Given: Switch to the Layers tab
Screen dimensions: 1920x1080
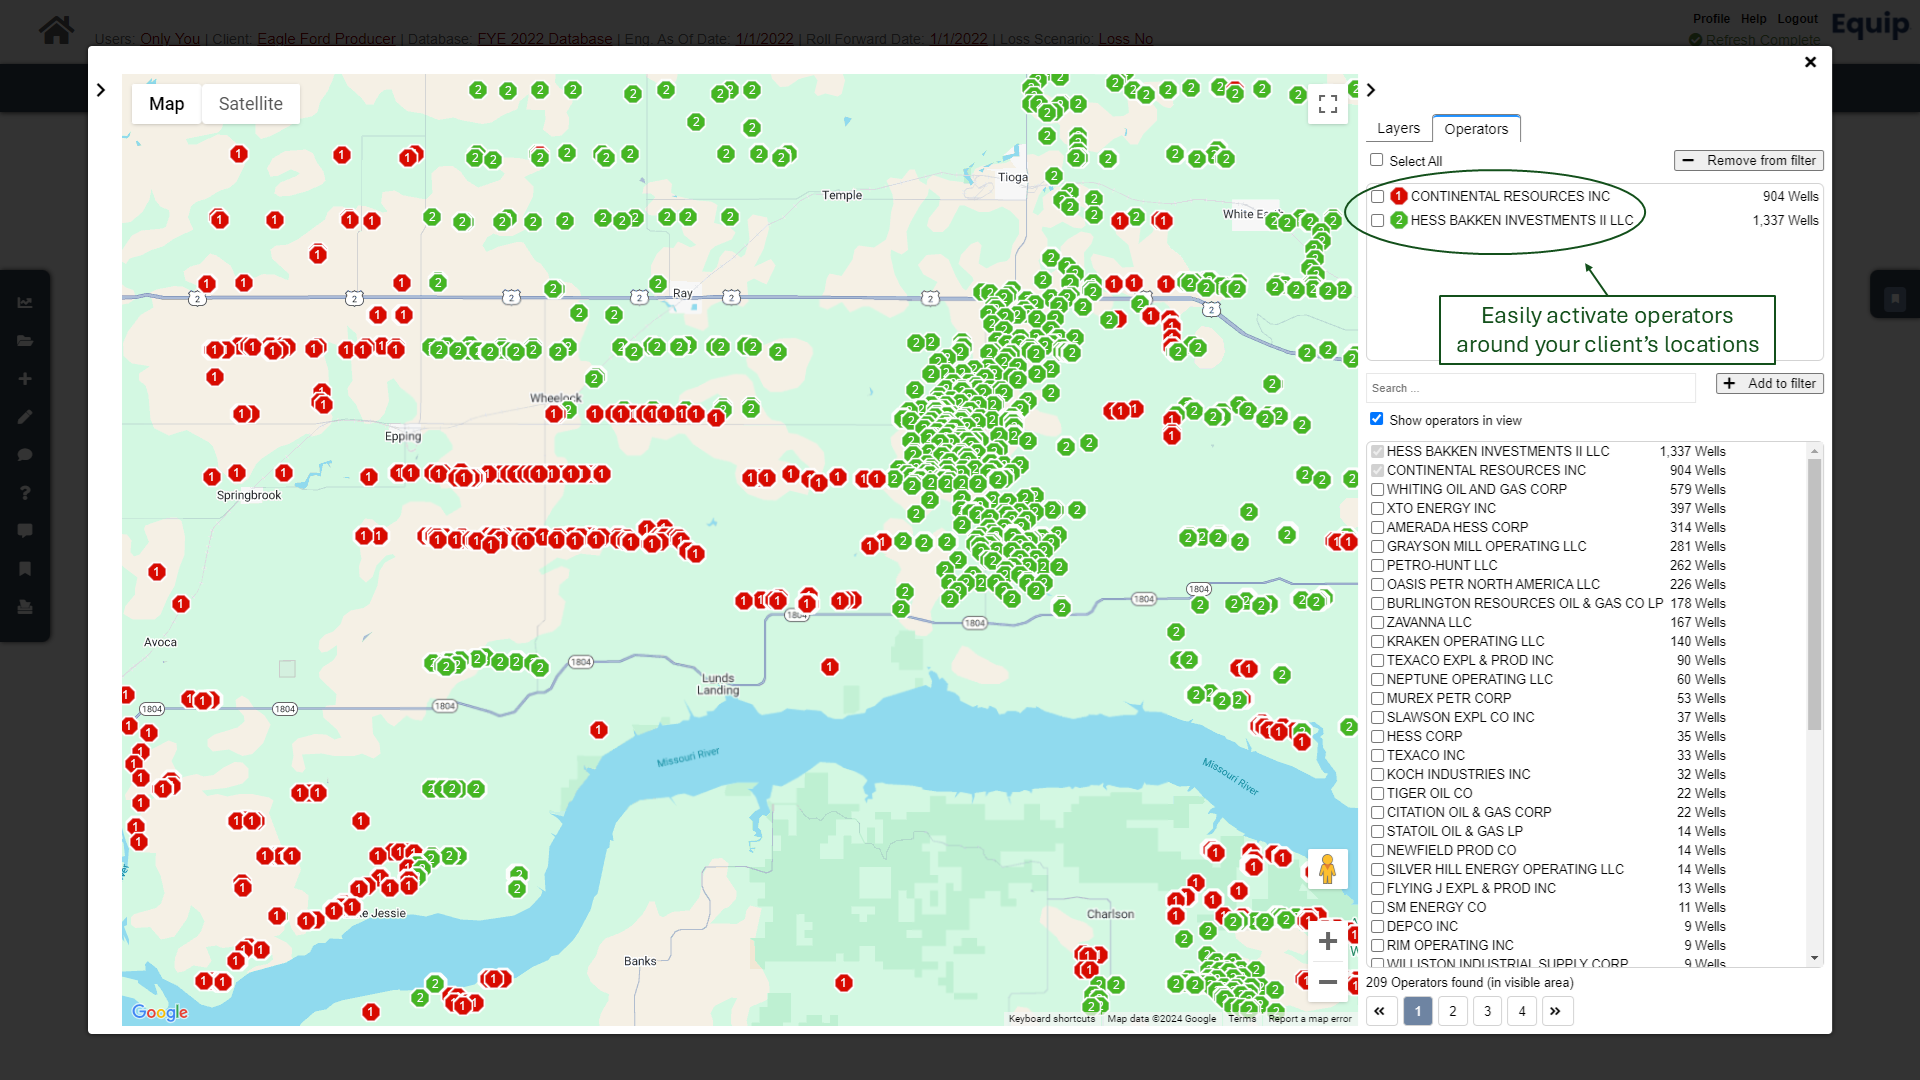Looking at the screenshot, I should point(1398,128).
